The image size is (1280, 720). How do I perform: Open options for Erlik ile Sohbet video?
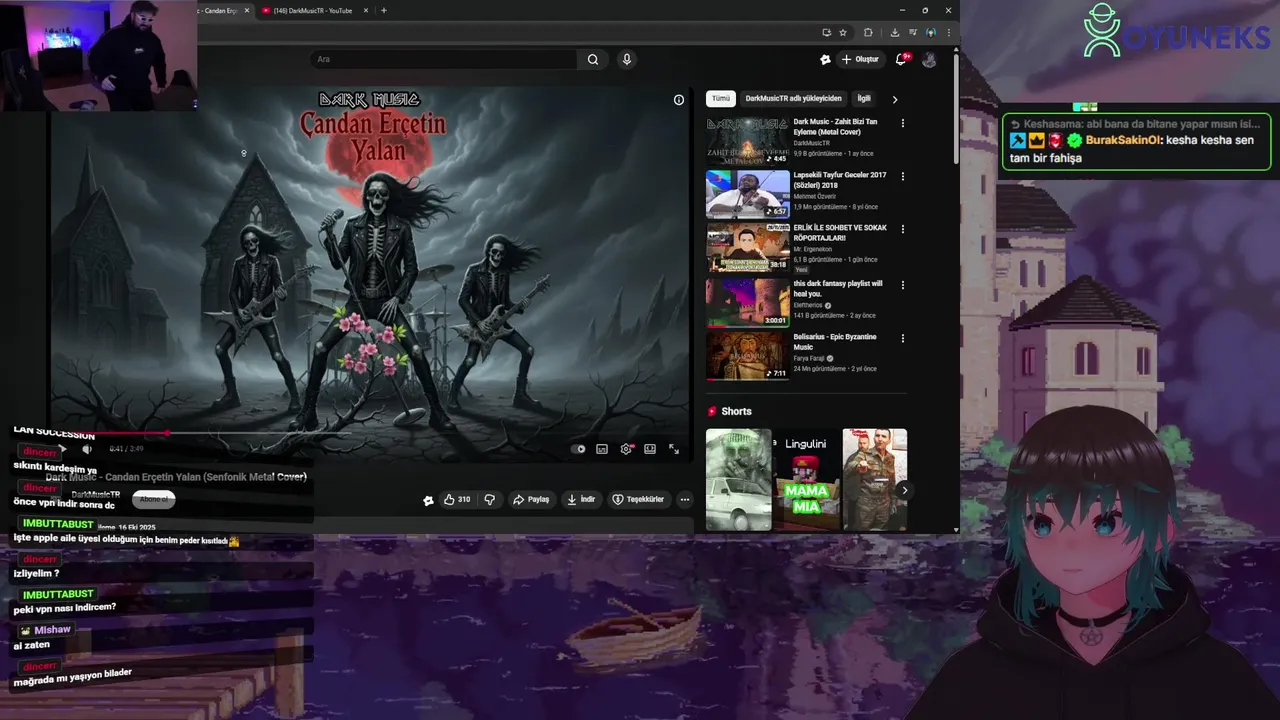click(903, 229)
